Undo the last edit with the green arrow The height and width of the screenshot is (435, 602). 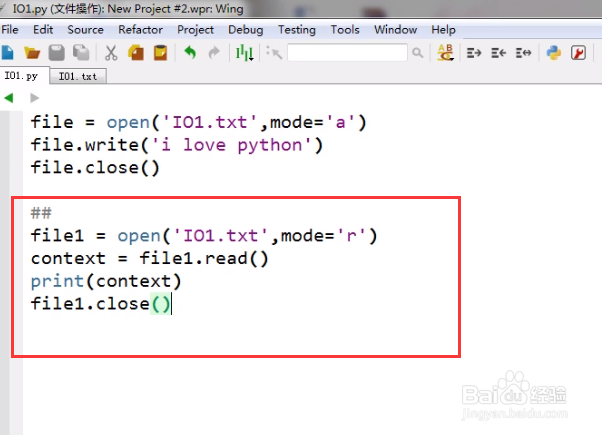pos(190,52)
